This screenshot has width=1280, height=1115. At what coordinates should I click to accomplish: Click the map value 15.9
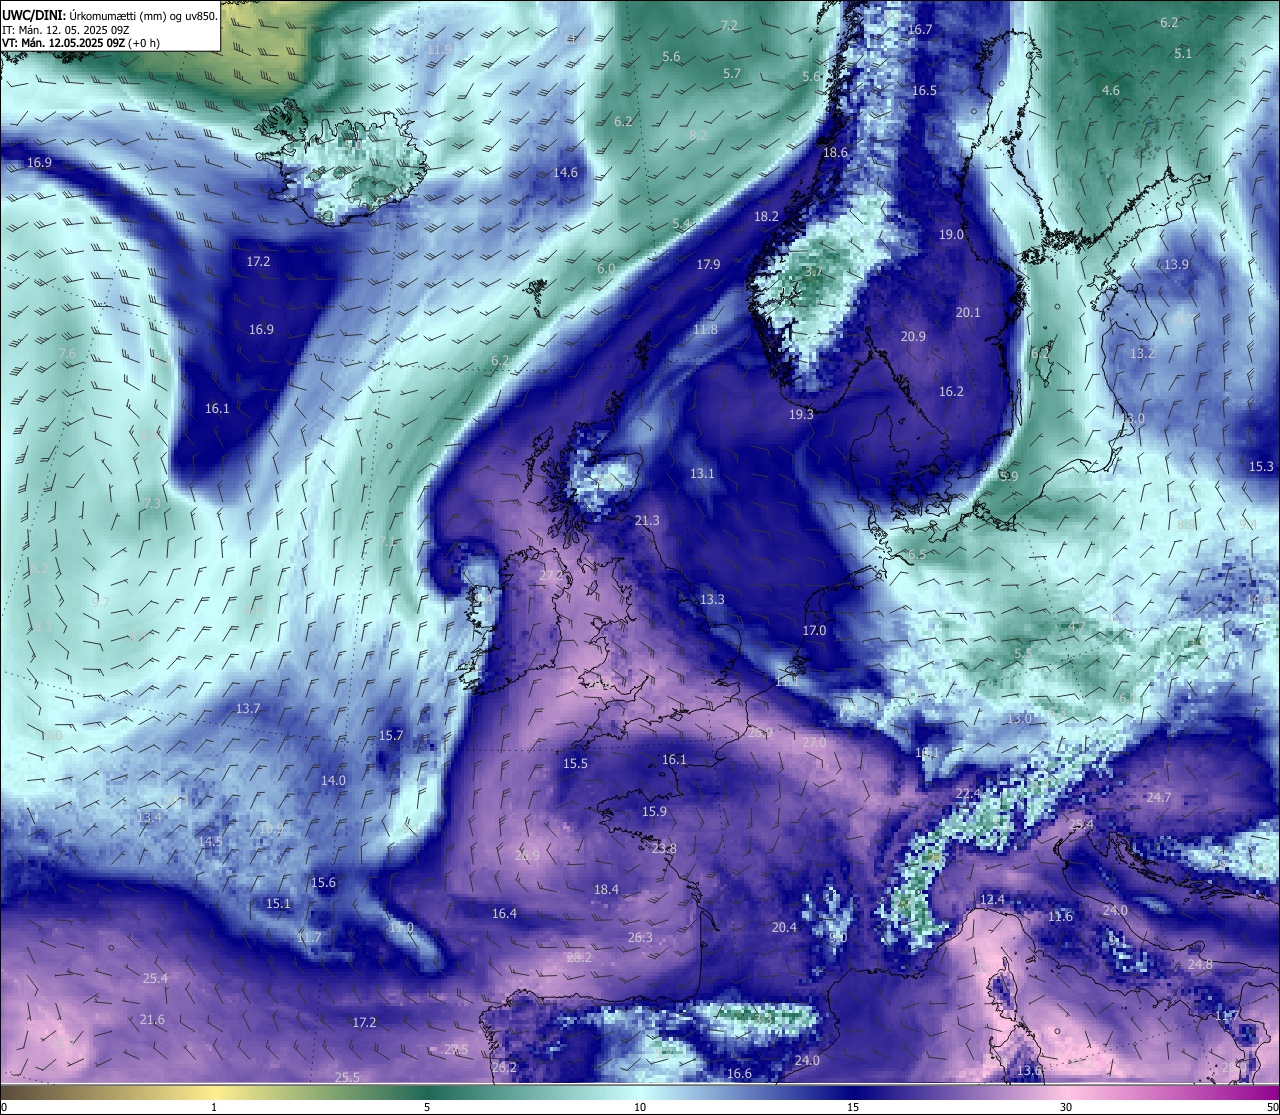coord(654,811)
